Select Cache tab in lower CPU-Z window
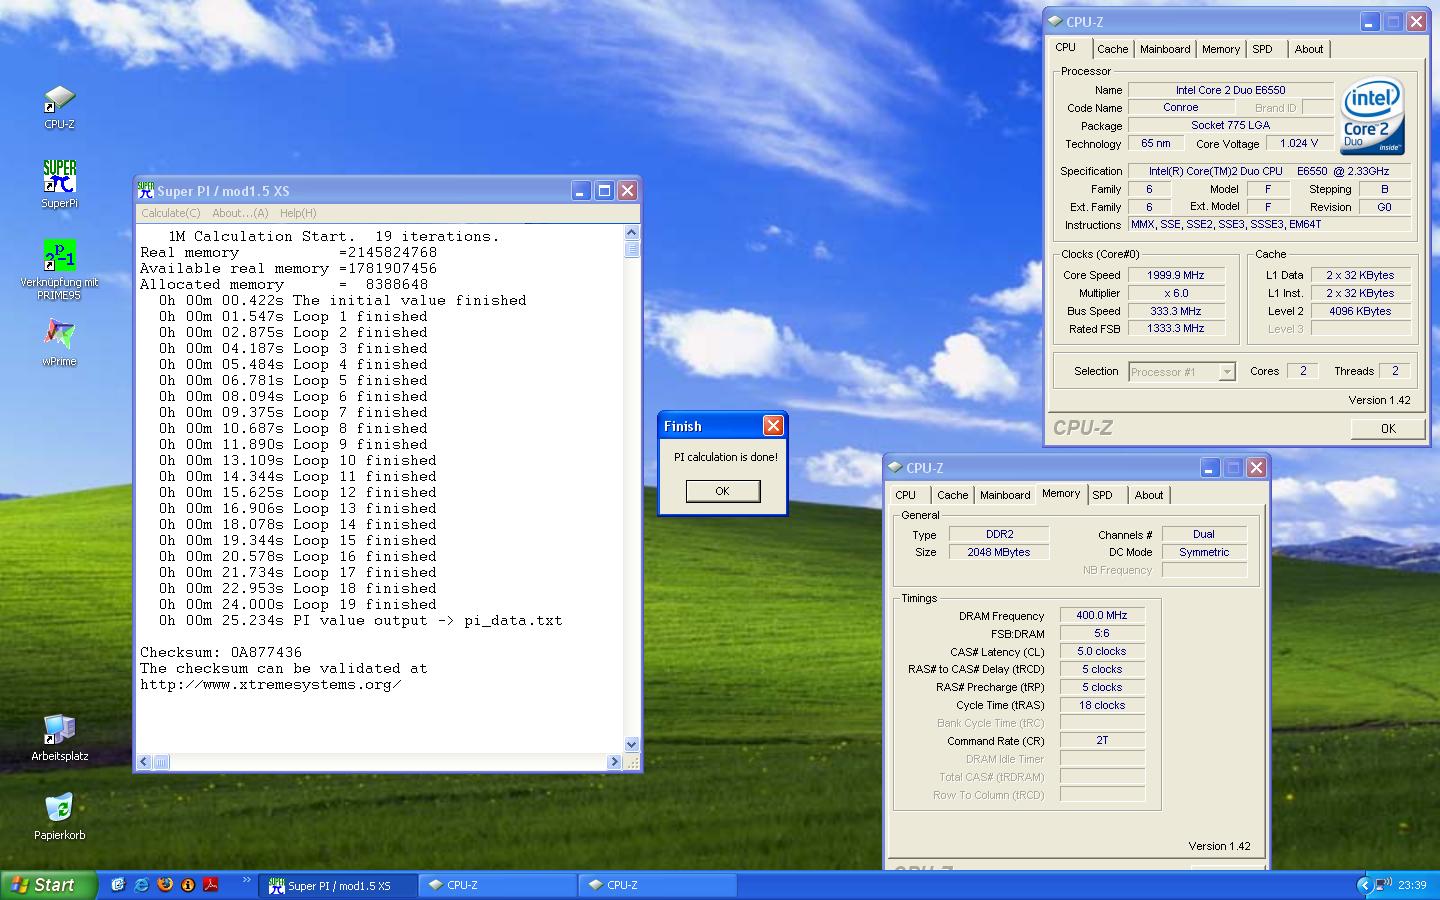This screenshot has width=1440, height=900. coord(952,495)
